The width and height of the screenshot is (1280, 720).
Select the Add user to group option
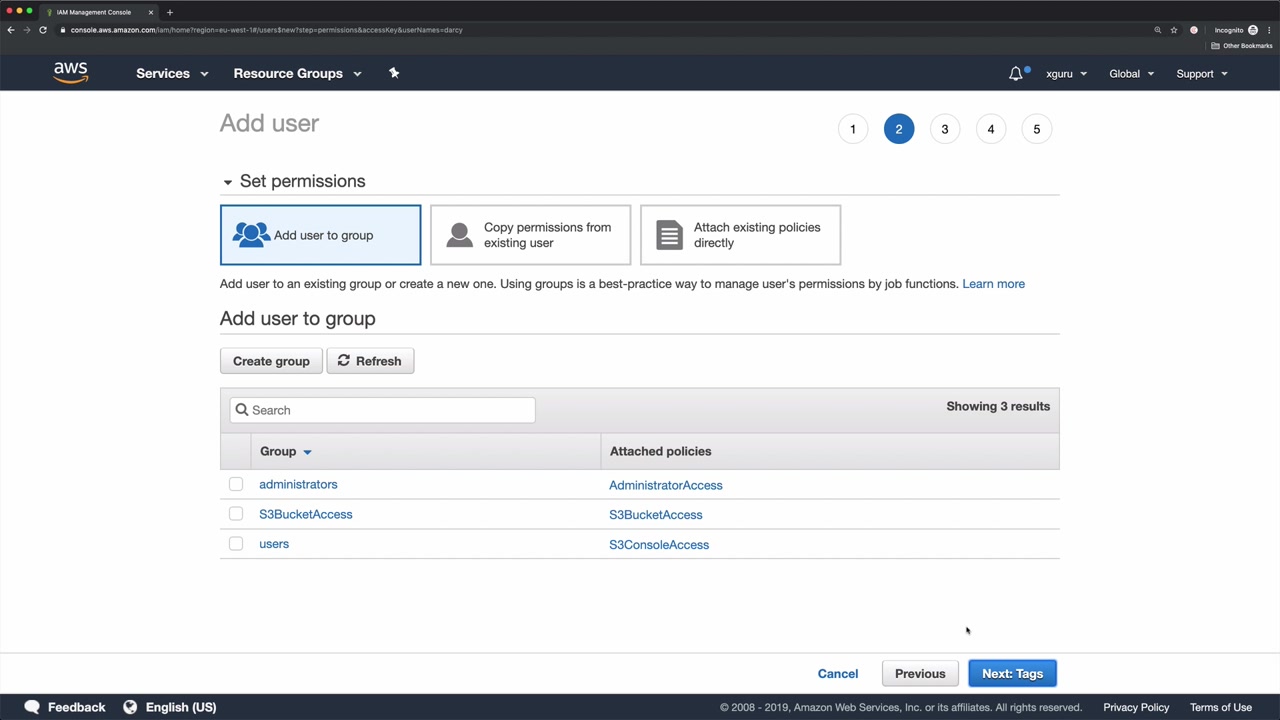[320, 235]
